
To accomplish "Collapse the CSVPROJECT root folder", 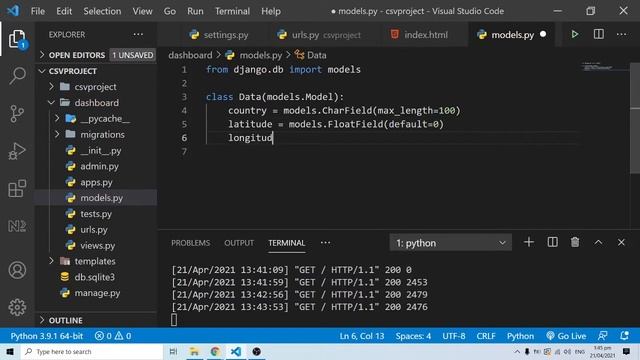I will (96, 71).
